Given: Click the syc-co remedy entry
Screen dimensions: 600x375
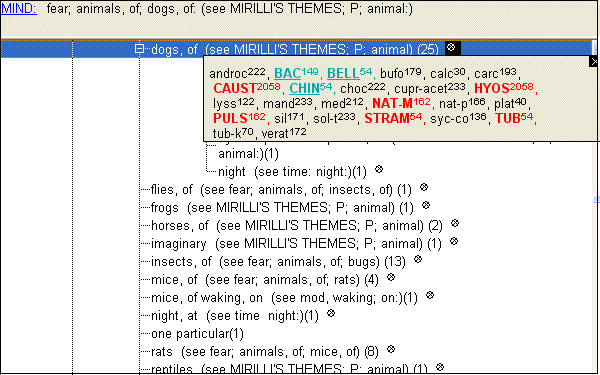Looking at the screenshot, I should (458, 118).
